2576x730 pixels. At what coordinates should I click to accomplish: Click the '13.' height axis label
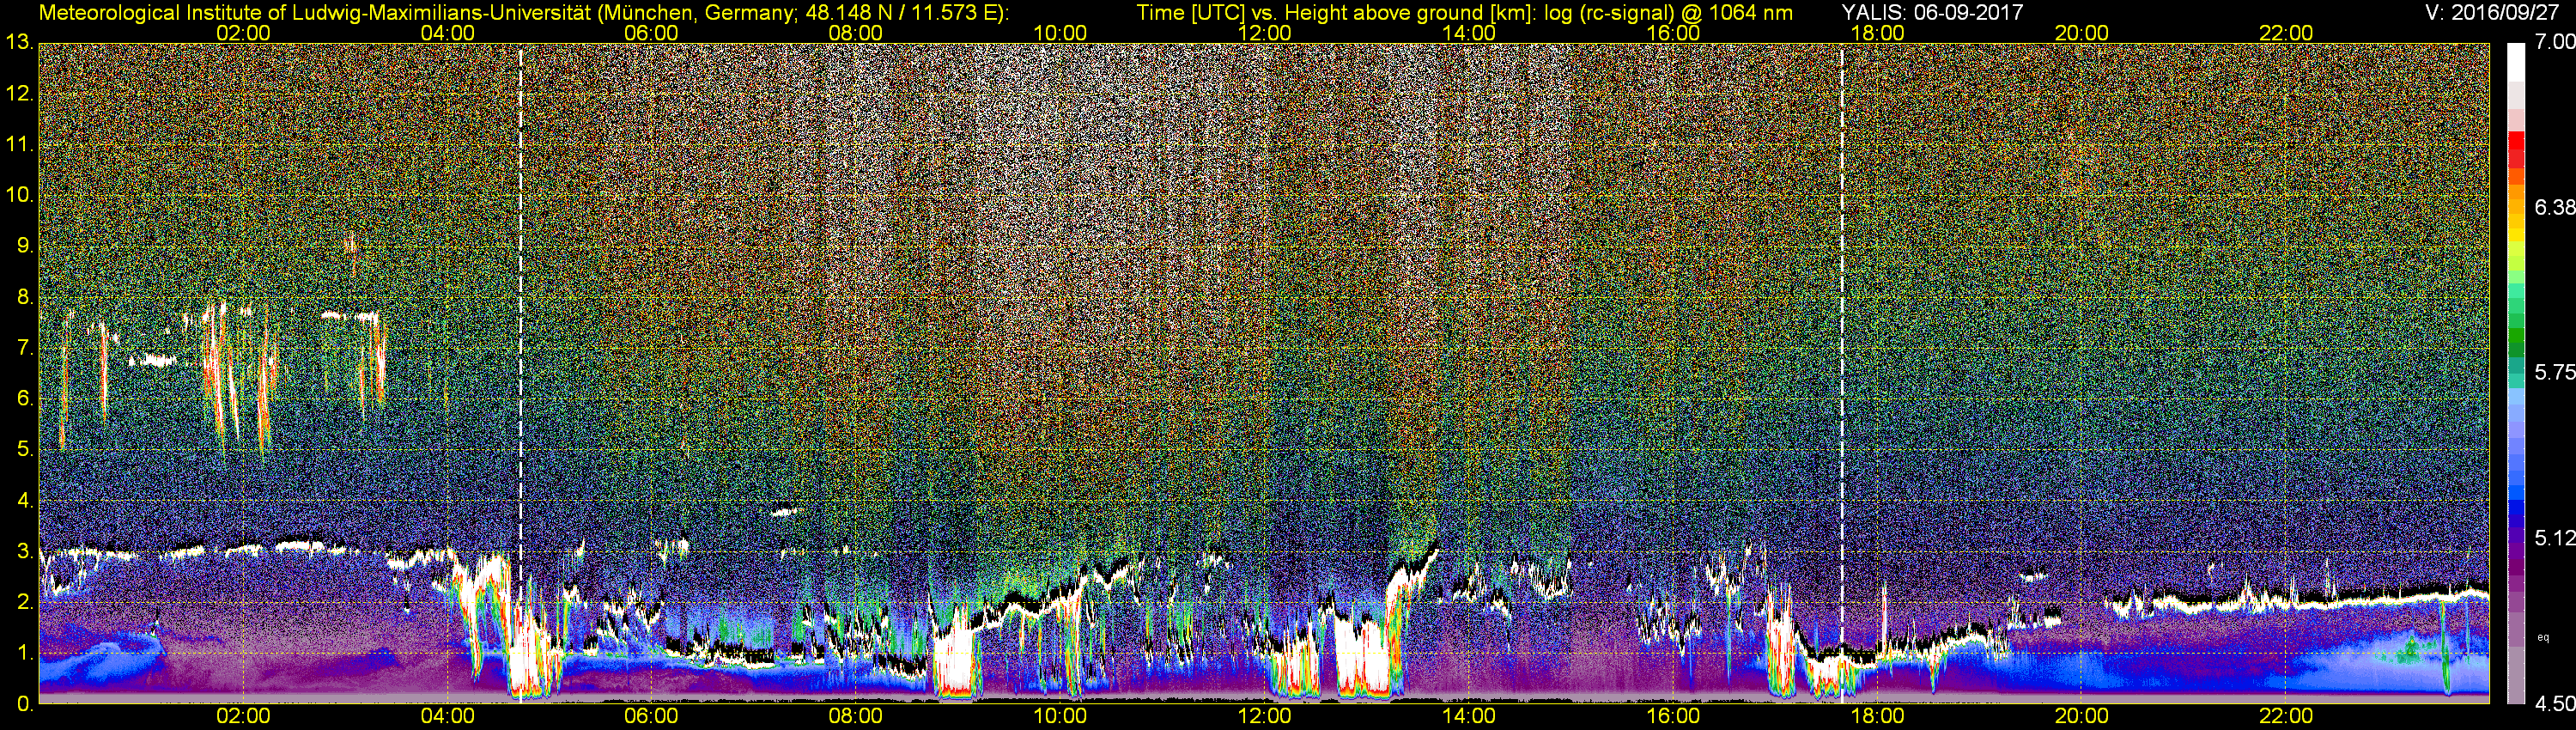pyautogui.click(x=19, y=42)
